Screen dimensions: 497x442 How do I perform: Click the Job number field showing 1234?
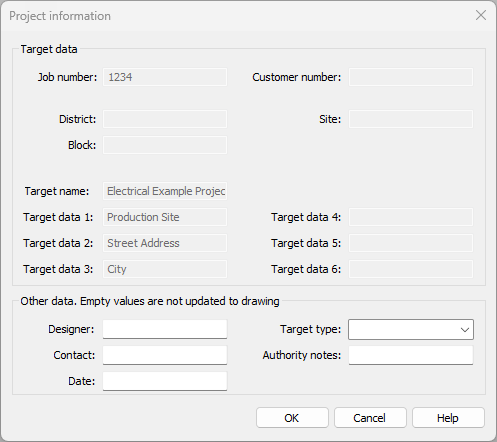tap(165, 77)
